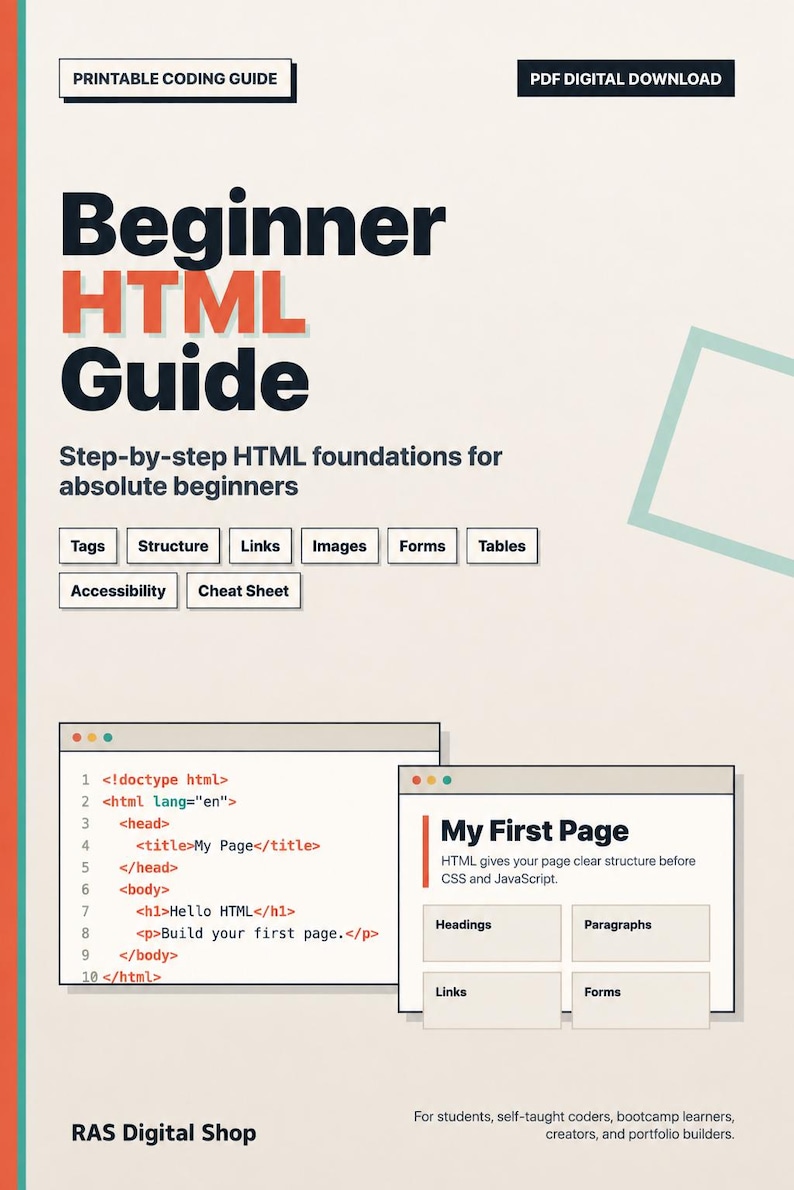Select the Tags topic chip
Screen dimensions: 794x1190
pyautogui.click(x=88, y=546)
